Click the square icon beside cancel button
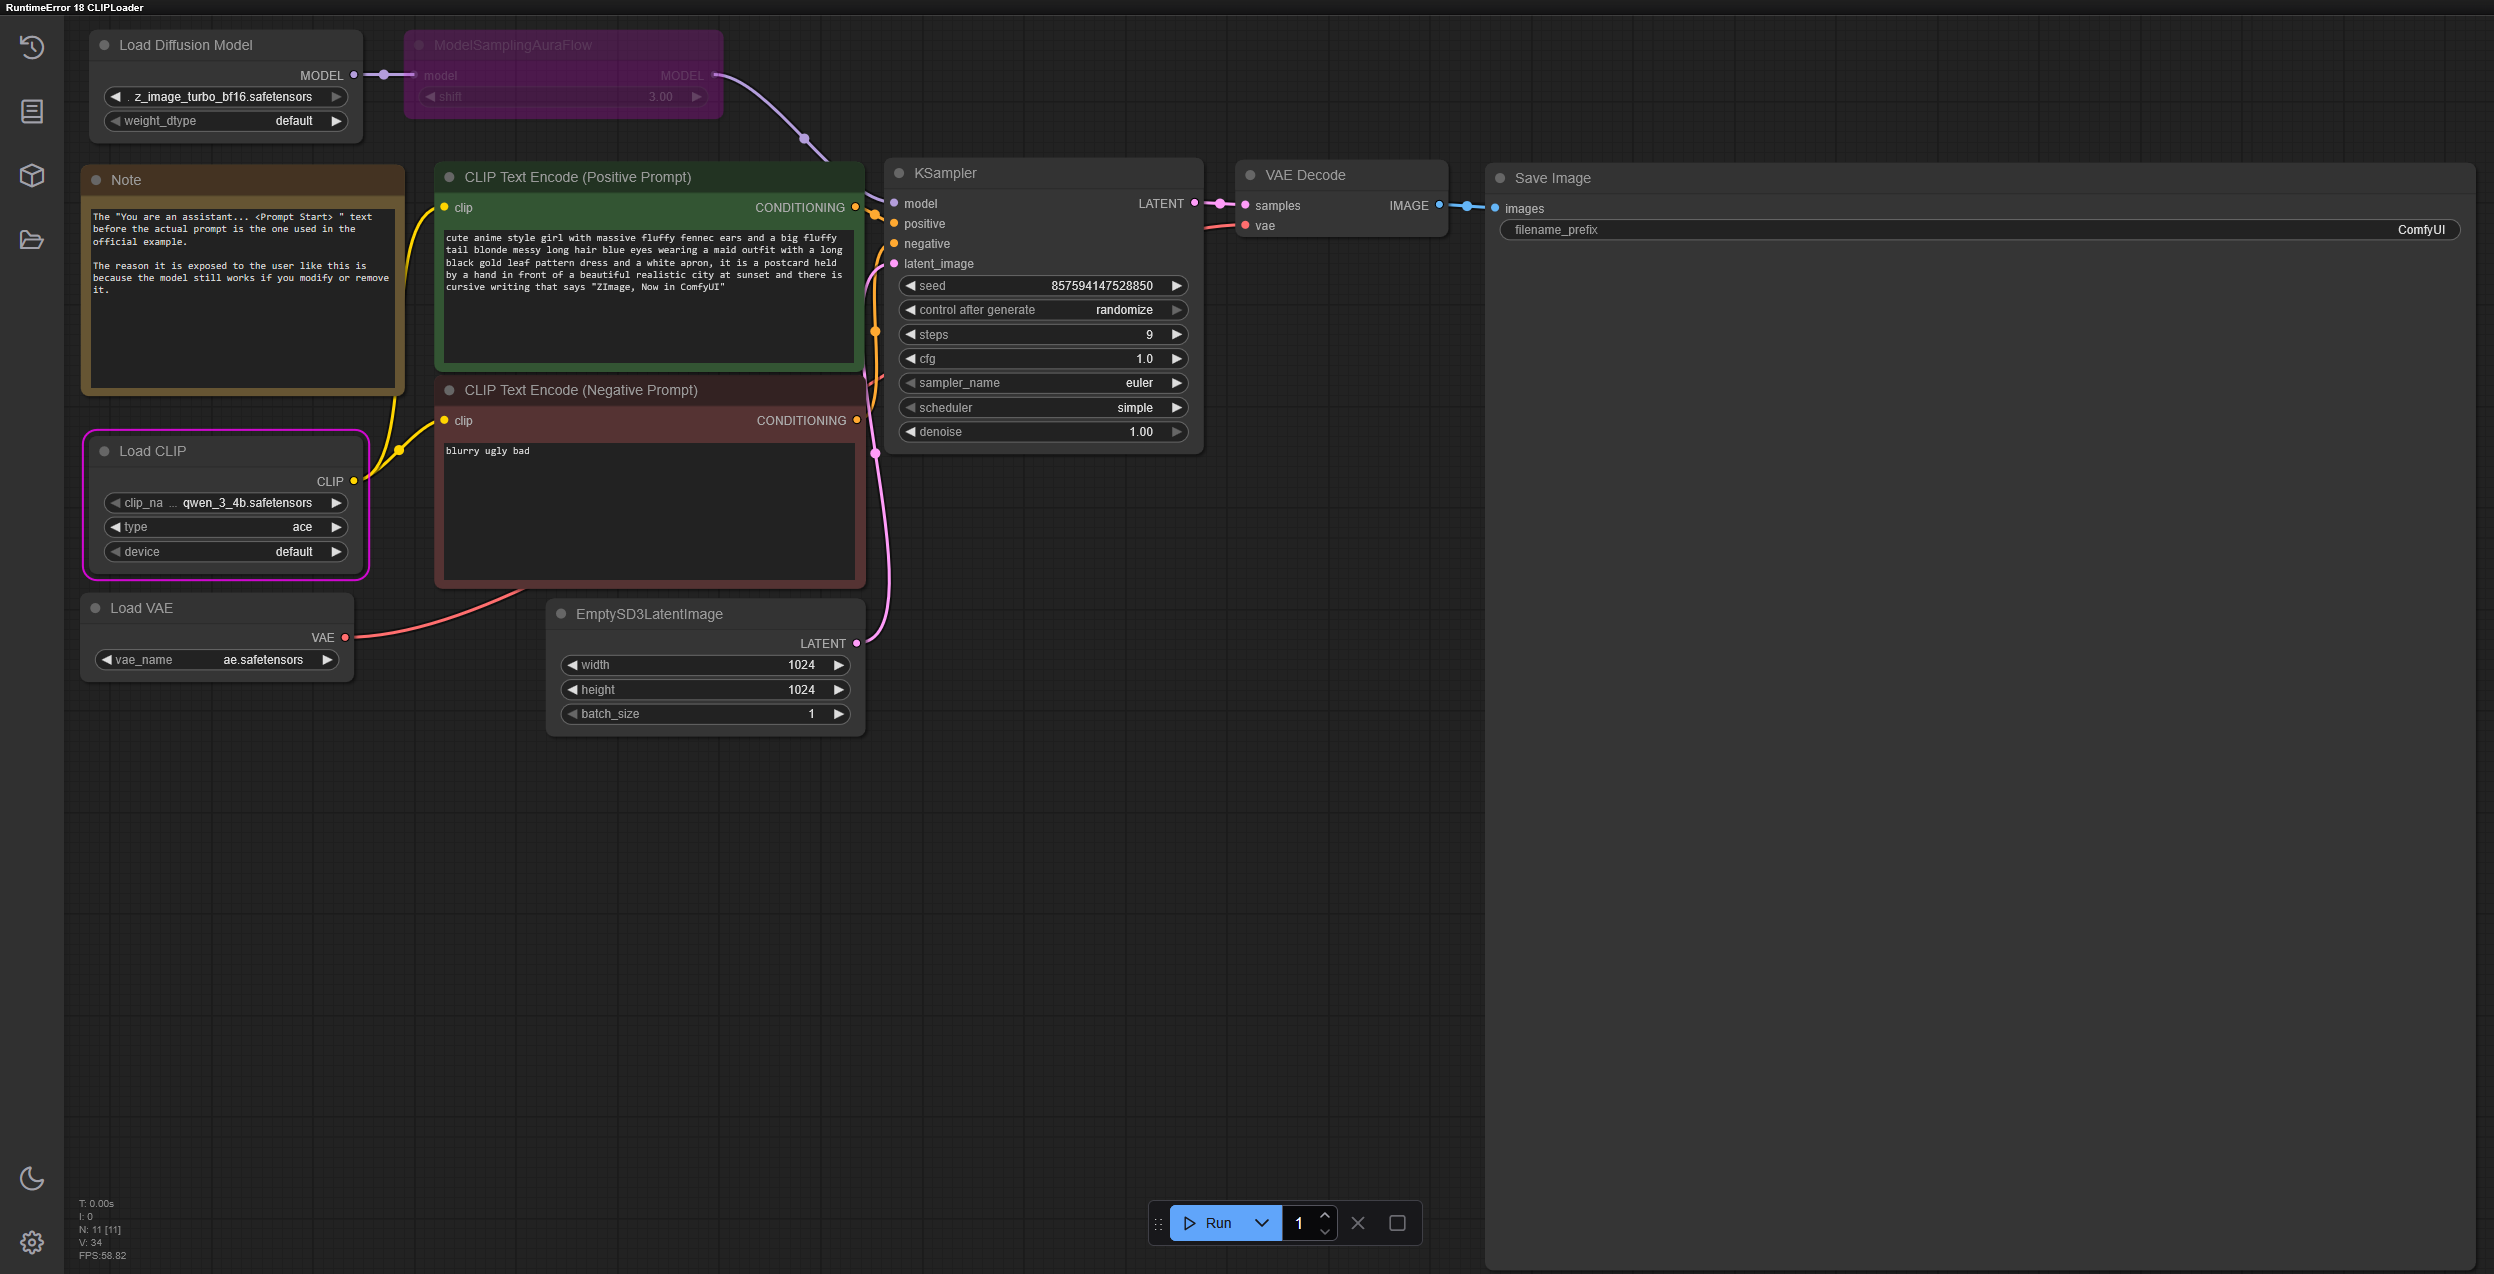2494x1274 pixels. pyautogui.click(x=1397, y=1223)
